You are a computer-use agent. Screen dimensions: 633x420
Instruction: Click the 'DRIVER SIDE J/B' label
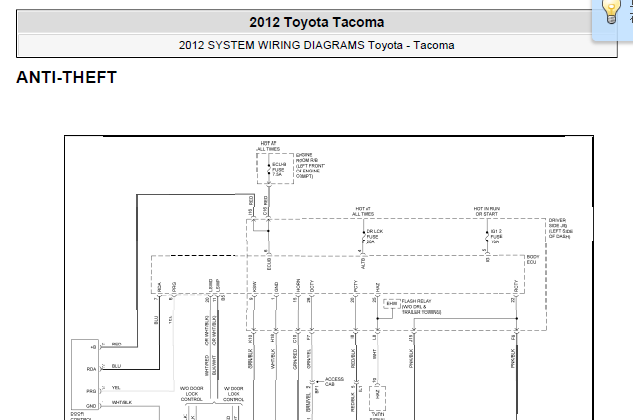[x=560, y=229]
